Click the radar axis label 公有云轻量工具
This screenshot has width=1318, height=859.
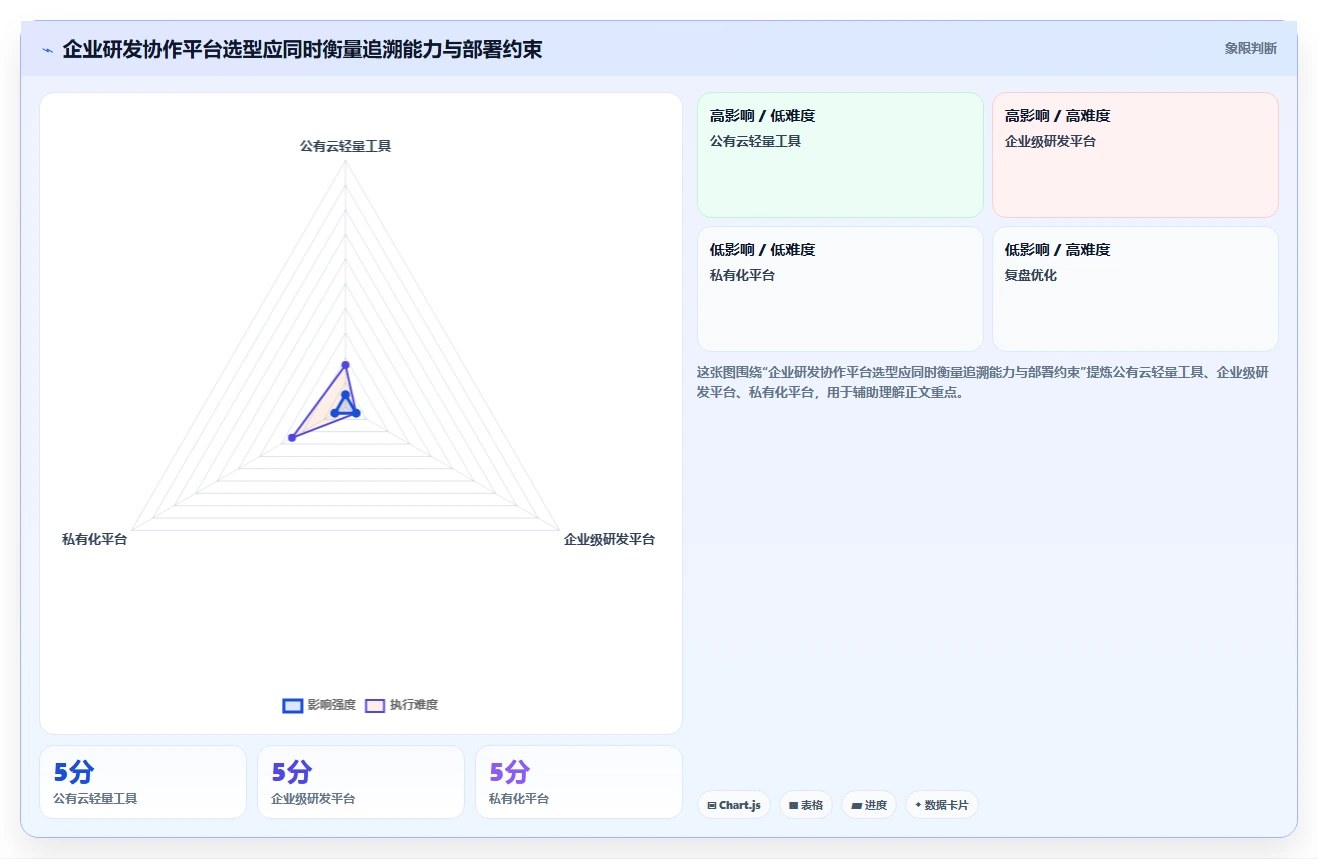tap(345, 146)
